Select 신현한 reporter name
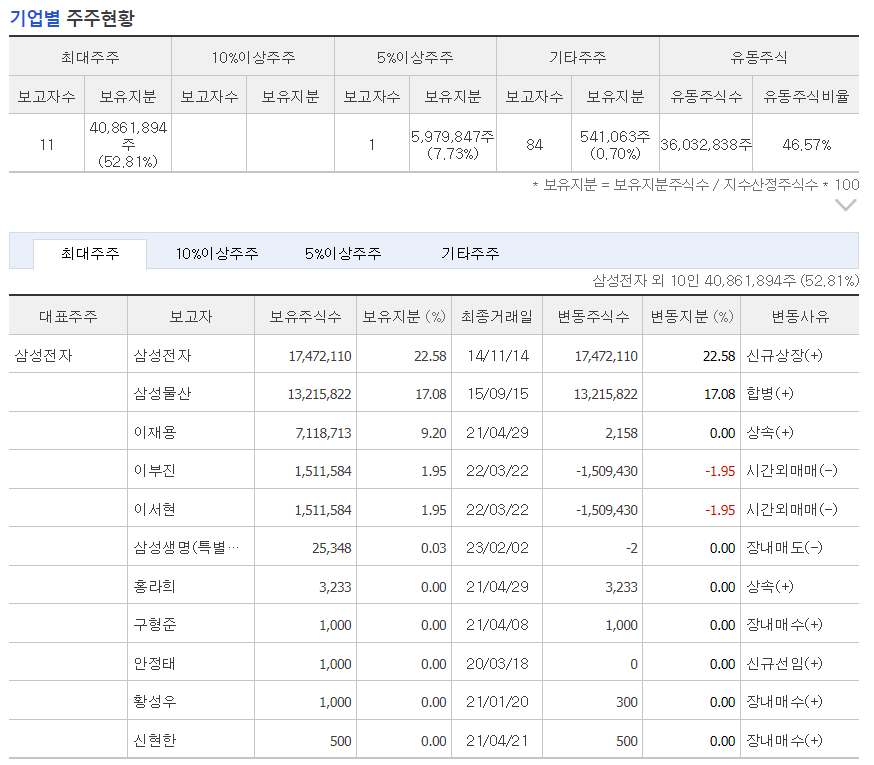The height and width of the screenshot is (765, 874). pos(155,740)
